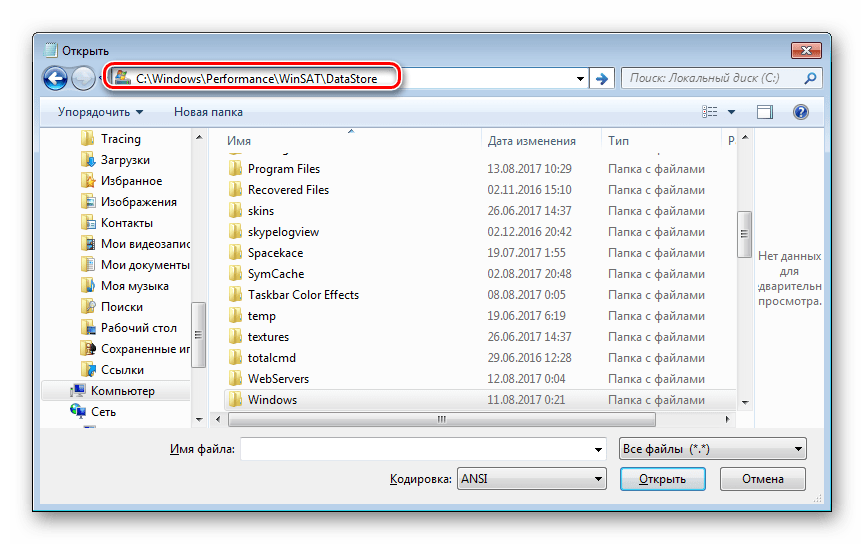Open the Упорядочить dropdown menu
This screenshot has width=864, height=544.
pyautogui.click(x=100, y=112)
